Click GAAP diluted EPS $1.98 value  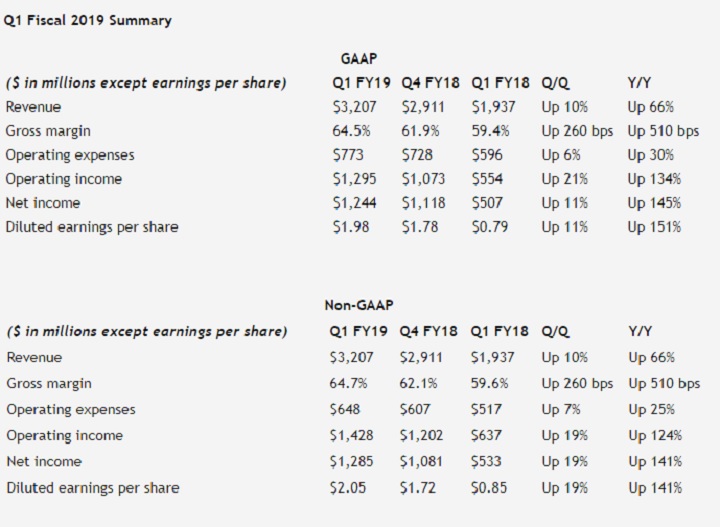pyautogui.click(x=350, y=227)
